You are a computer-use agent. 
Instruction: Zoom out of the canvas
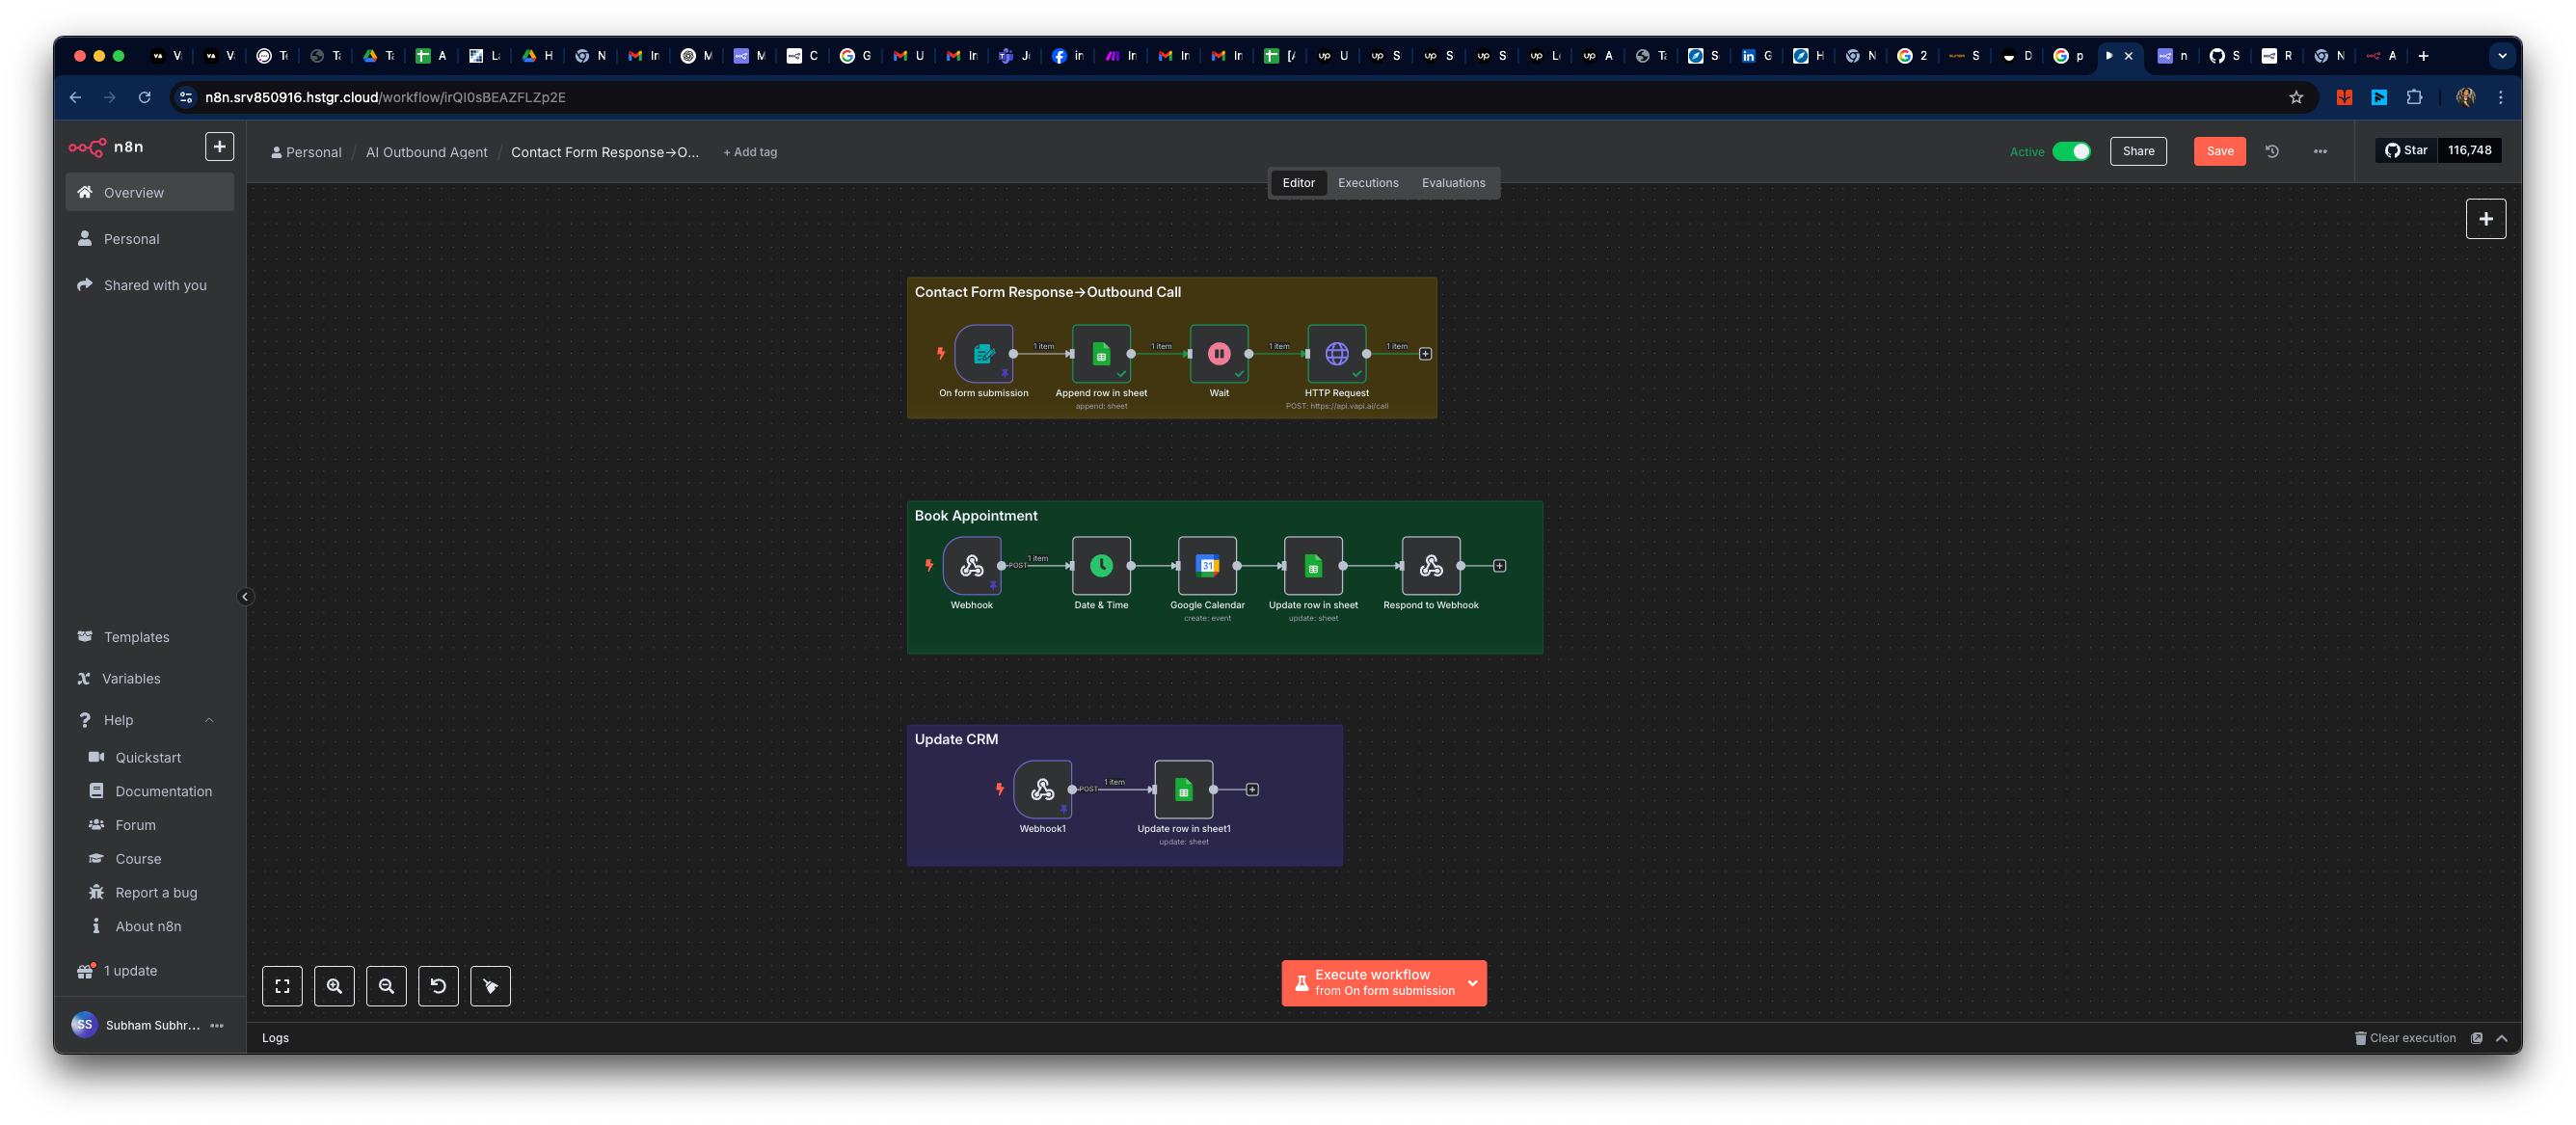pyautogui.click(x=386, y=986)
